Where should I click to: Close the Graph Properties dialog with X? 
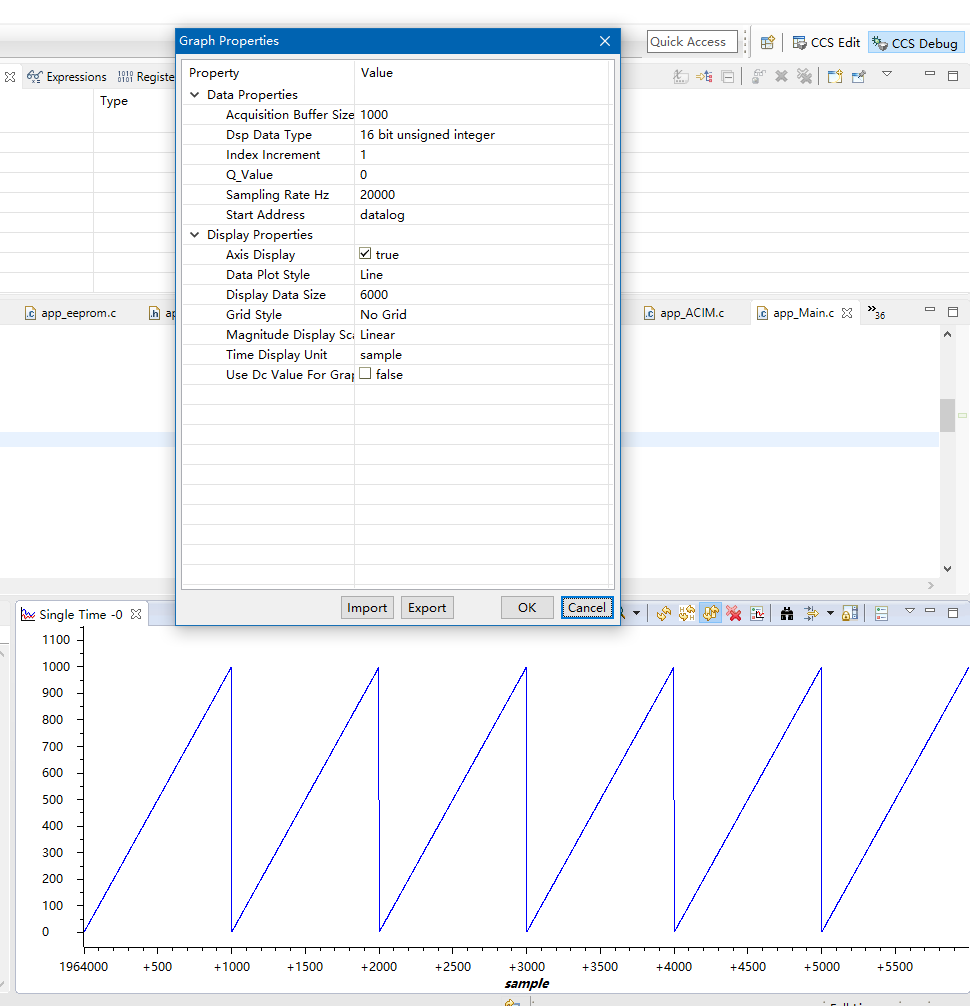[604, 41]
